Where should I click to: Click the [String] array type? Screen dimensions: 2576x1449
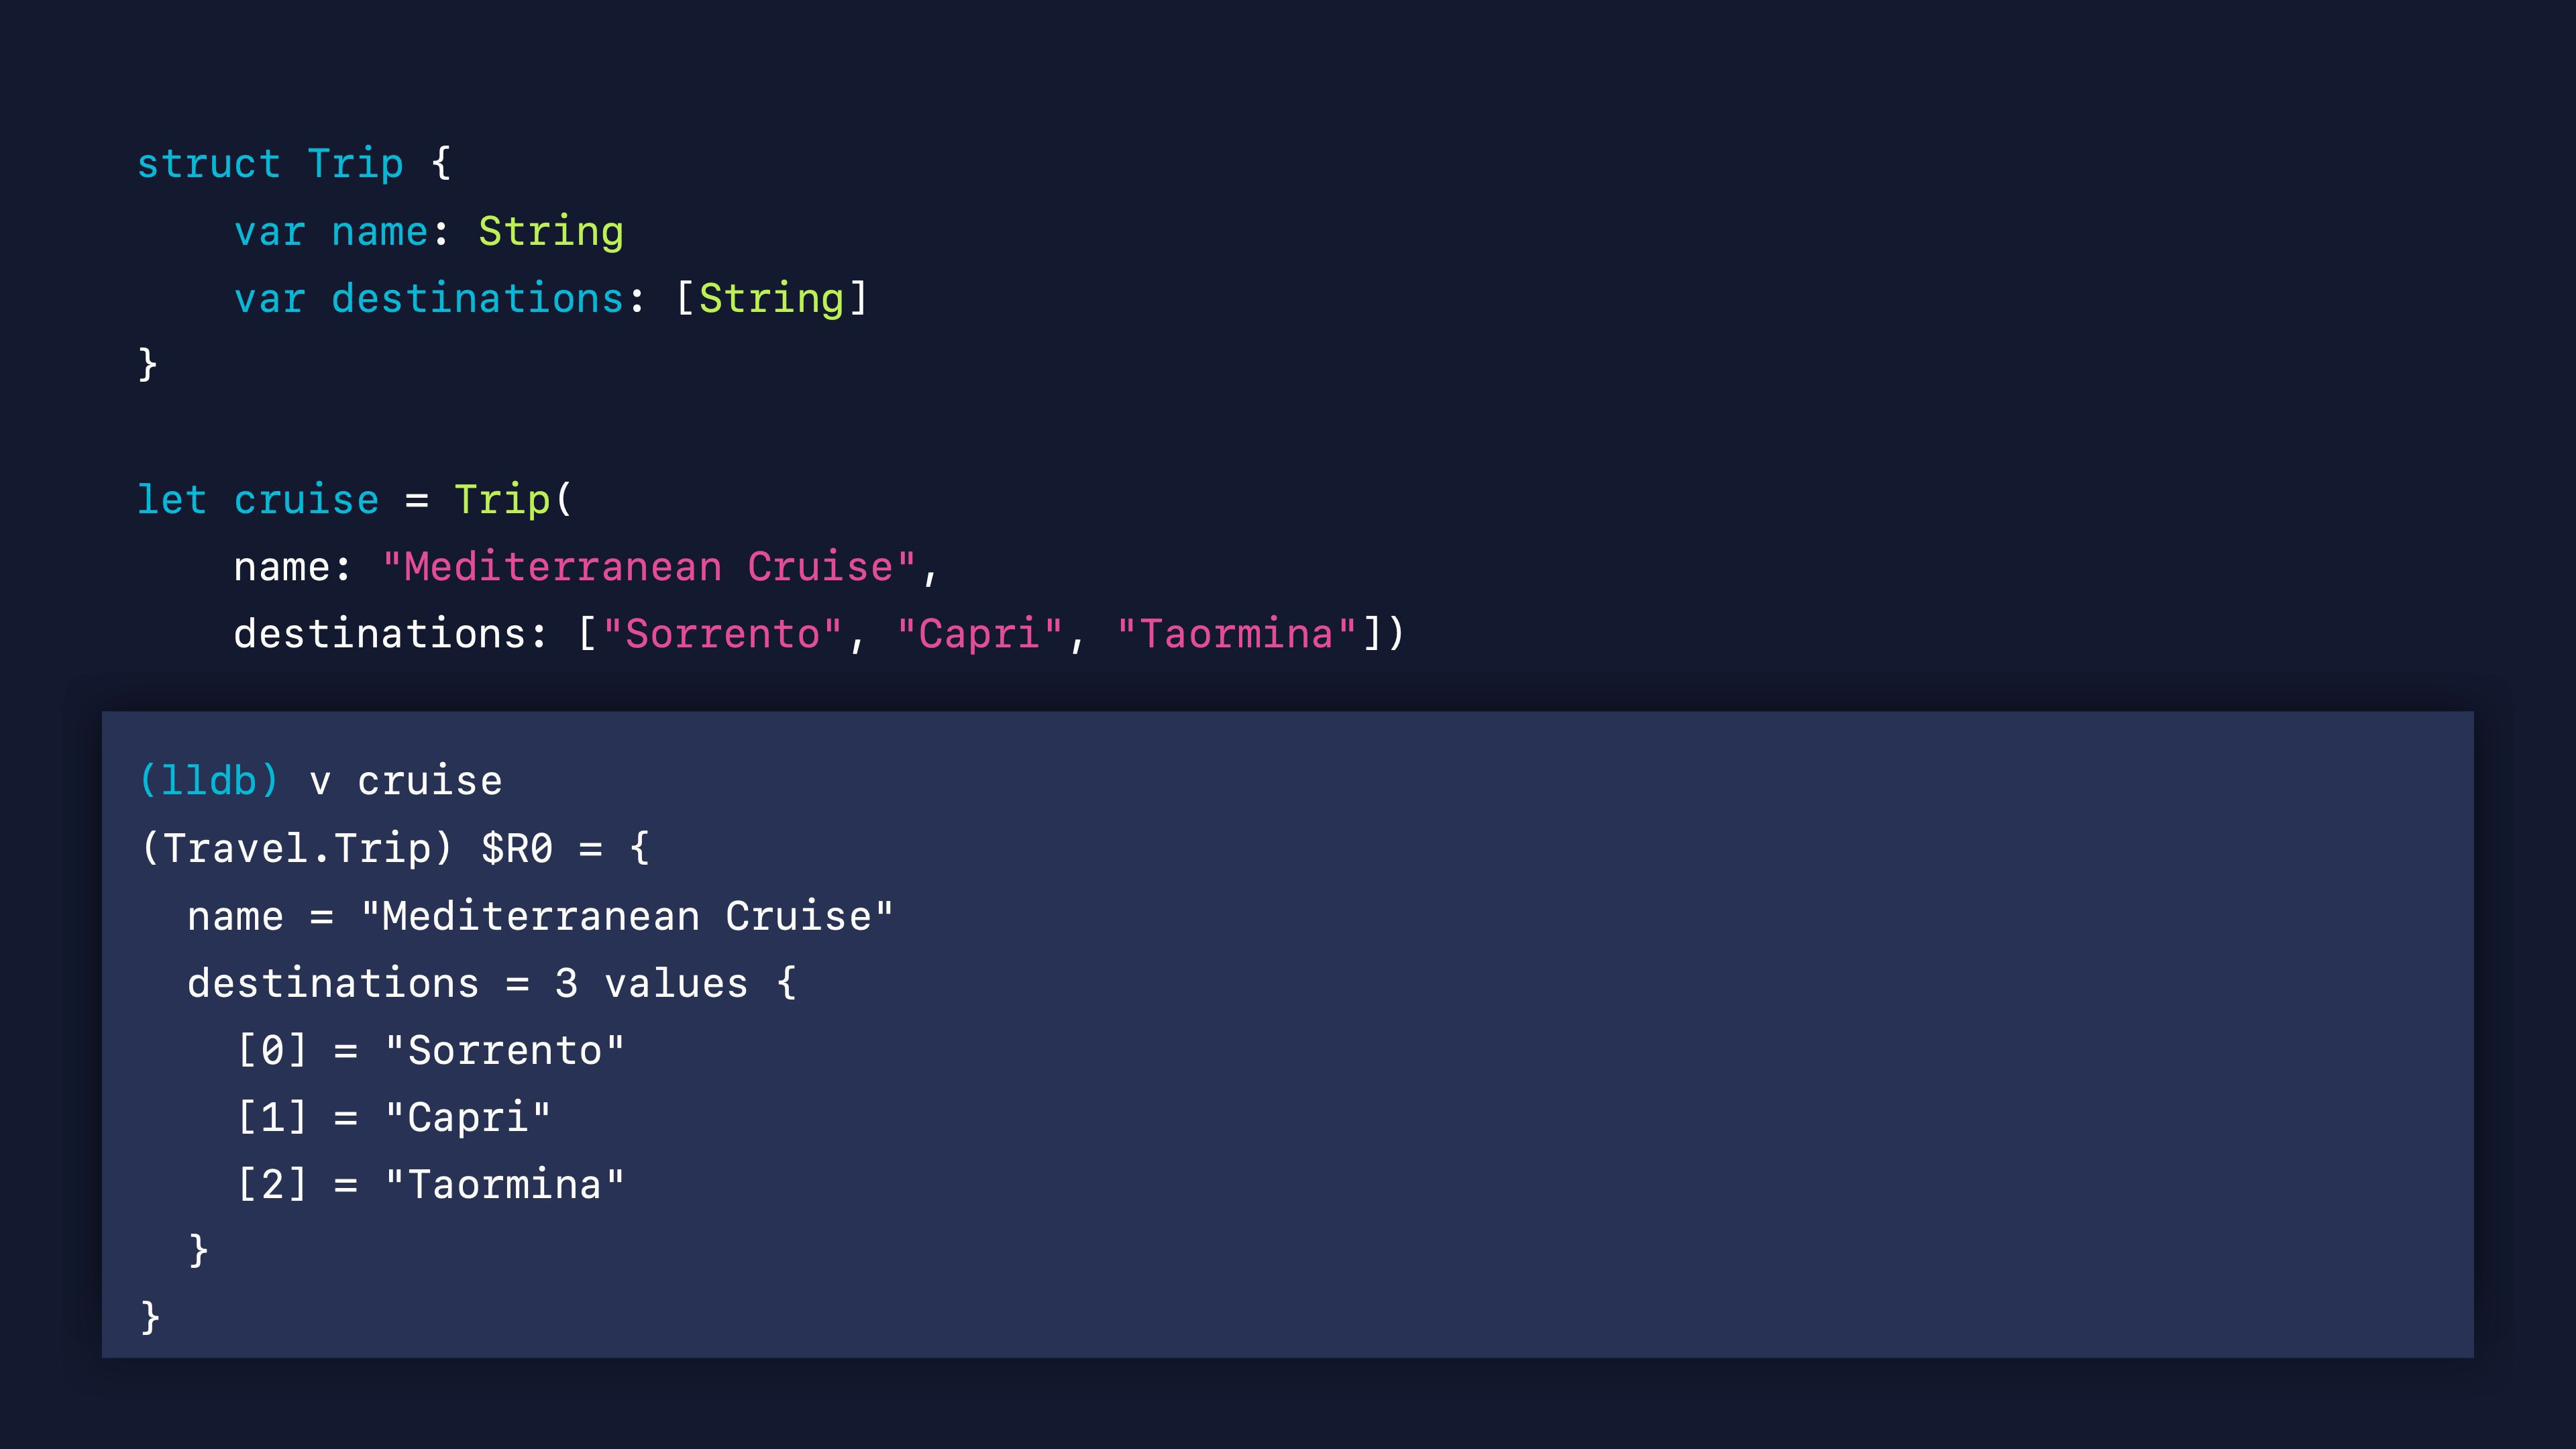(x=771, y=299)
